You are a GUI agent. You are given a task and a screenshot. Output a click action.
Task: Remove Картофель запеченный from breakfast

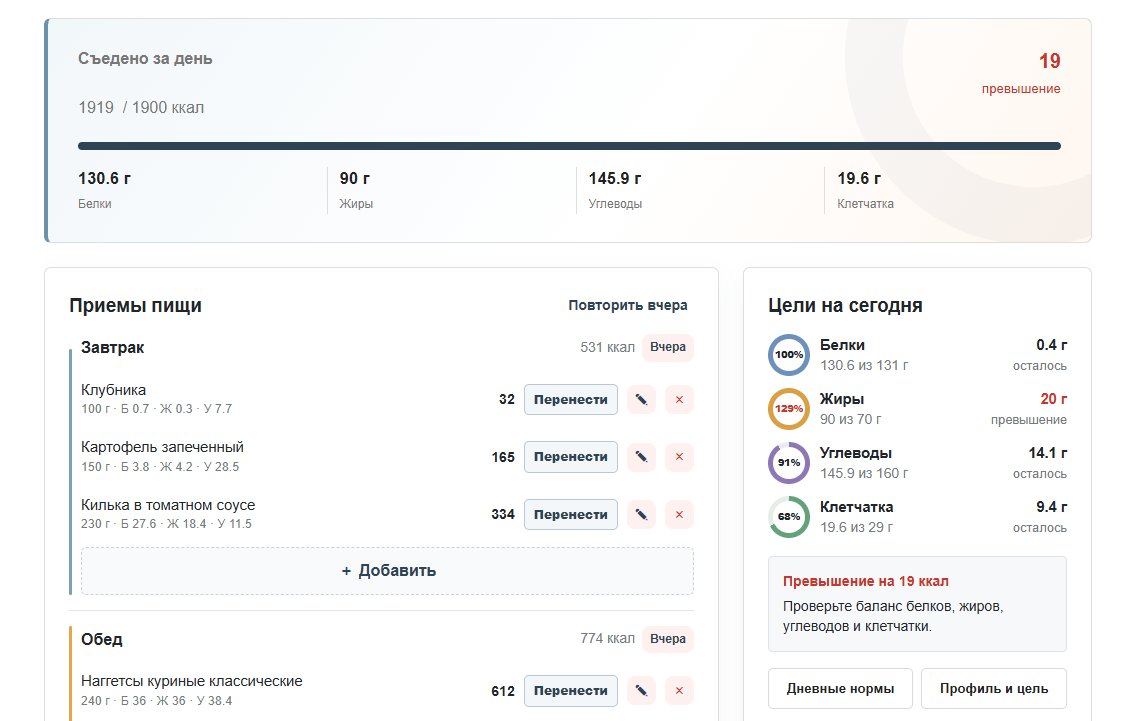coord(679,457)
